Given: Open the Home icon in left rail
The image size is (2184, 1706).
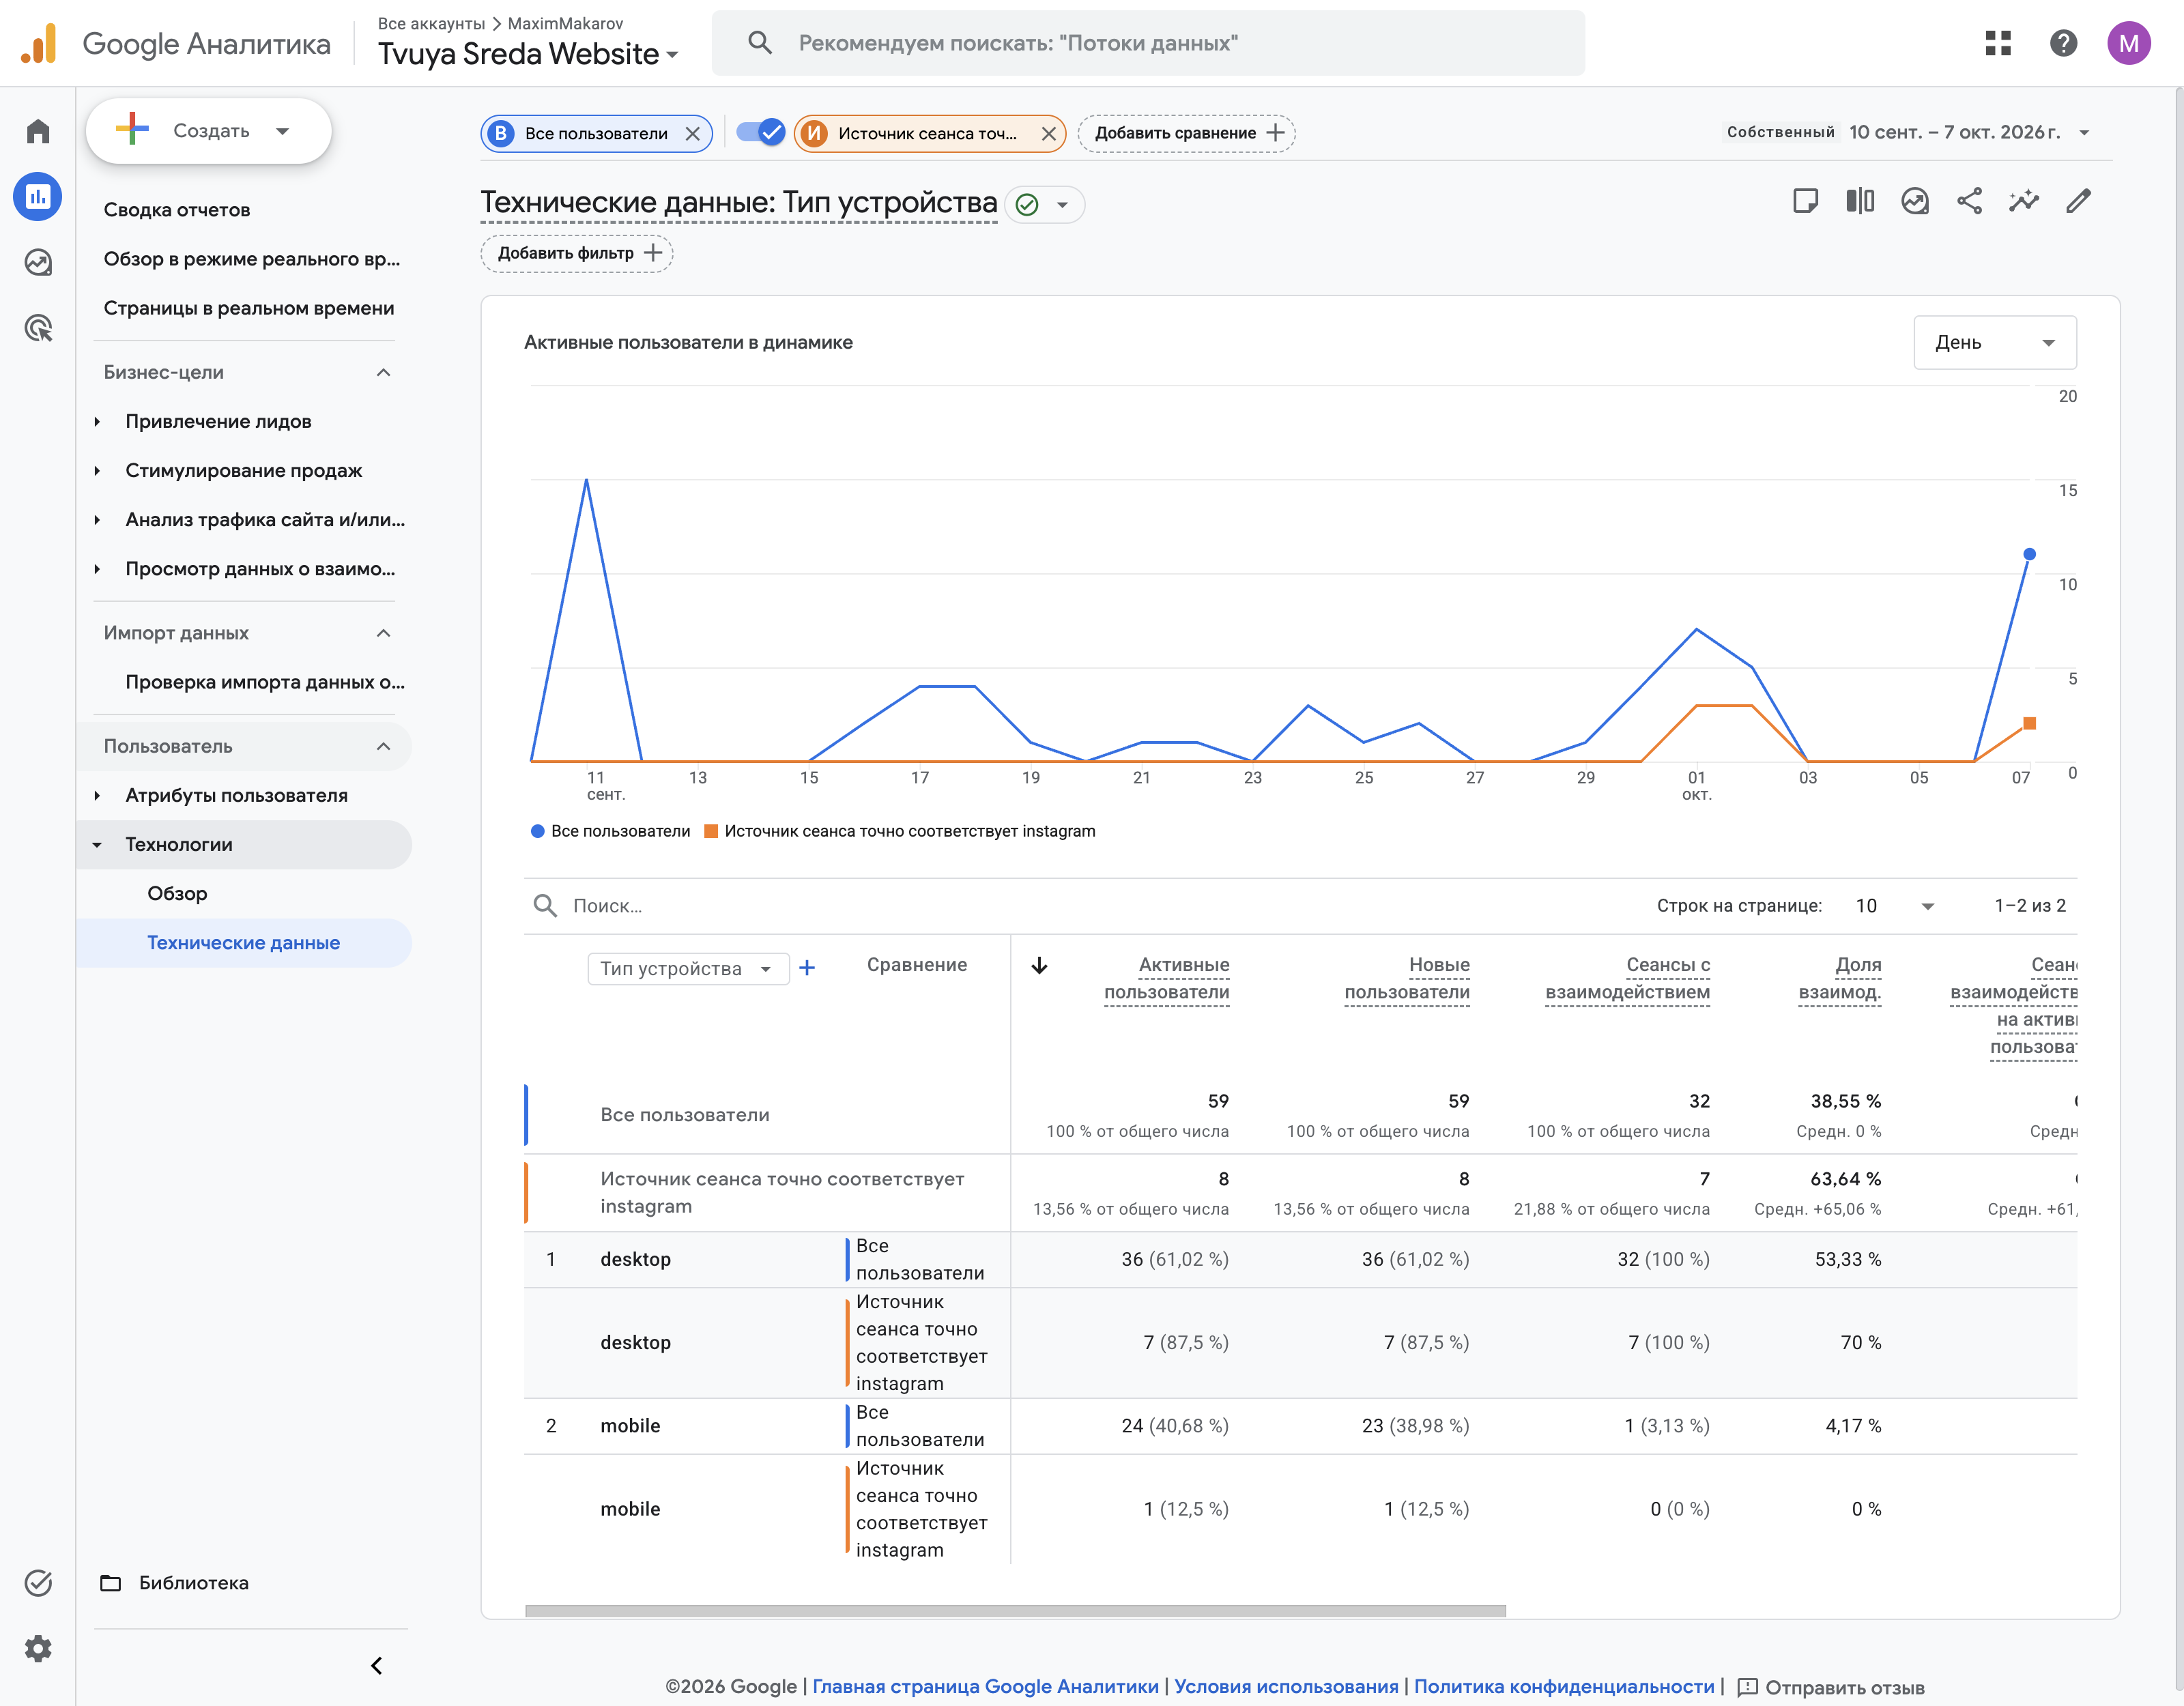Looking at the screenshot, I should click(x=38, y=131).
